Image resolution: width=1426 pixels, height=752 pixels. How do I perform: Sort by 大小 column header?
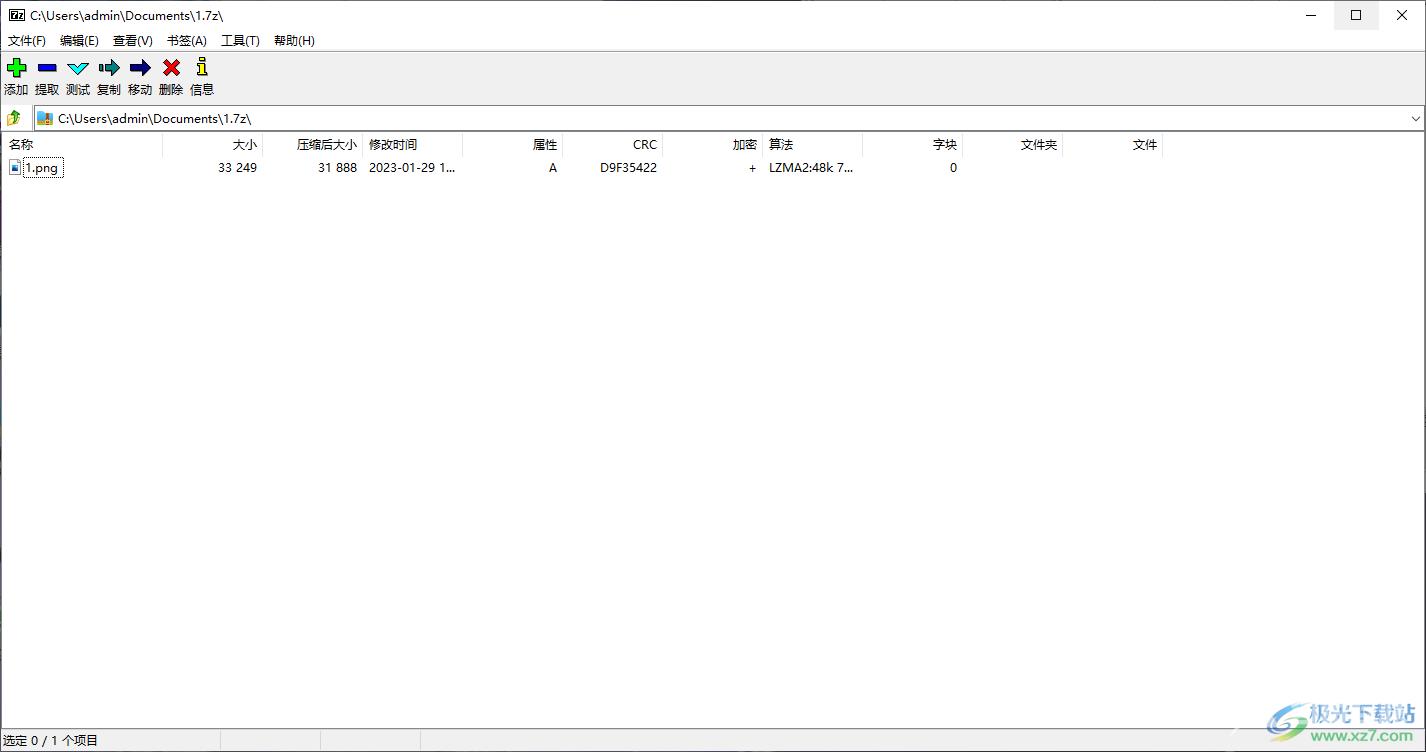(x=212, y=145)
